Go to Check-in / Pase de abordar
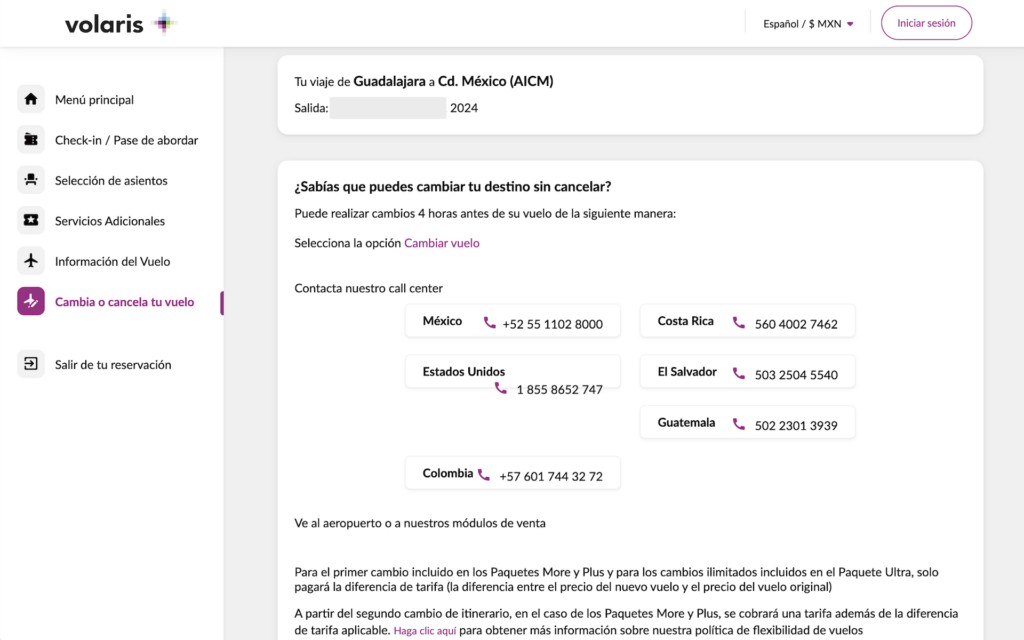 pos(126,140)
